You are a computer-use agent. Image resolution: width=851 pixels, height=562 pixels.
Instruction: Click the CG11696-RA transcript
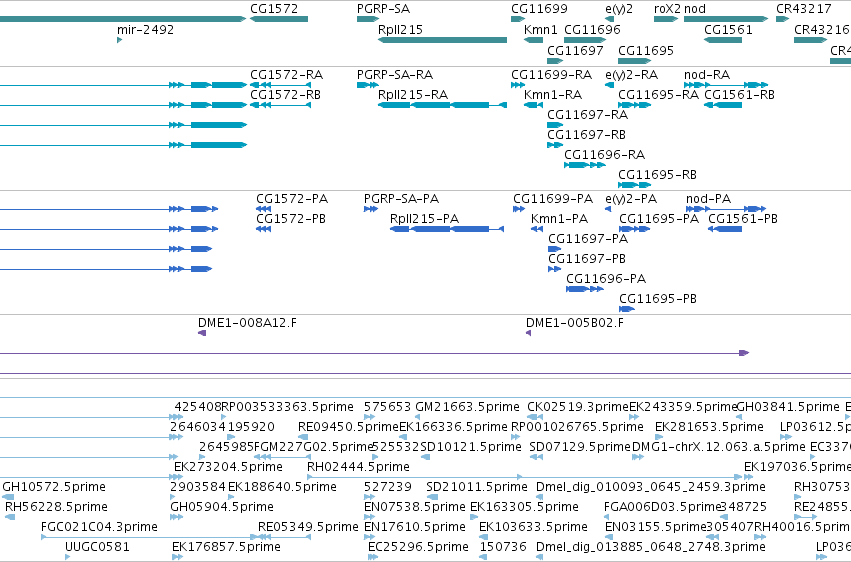[585, 165]
